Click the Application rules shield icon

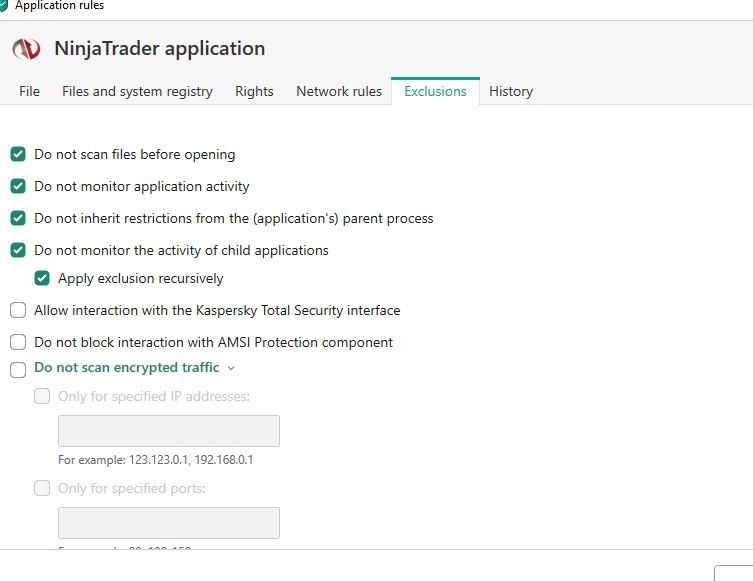pos(4,5)
